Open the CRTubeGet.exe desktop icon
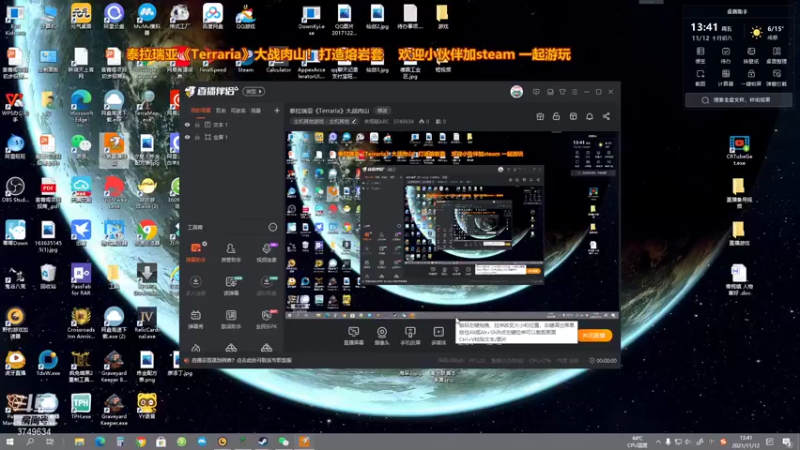This screenshot has height=450, width=800. [739, 151]
